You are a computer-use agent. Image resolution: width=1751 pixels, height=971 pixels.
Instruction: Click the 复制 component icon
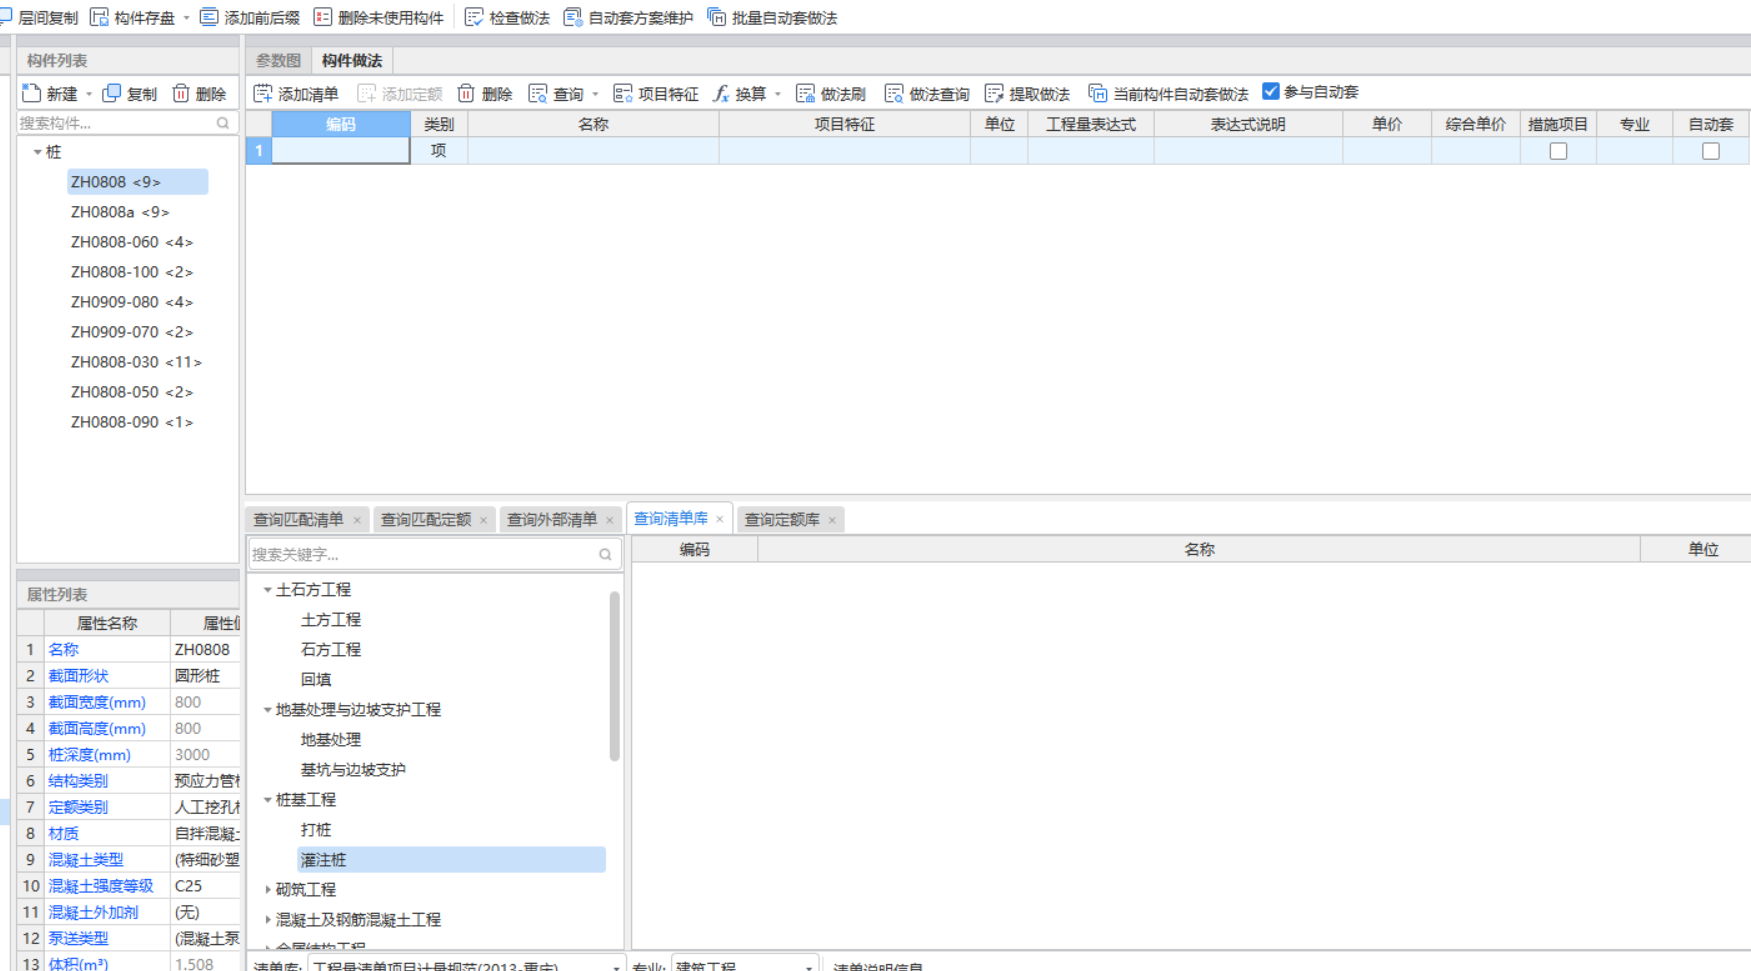[112, 93]
